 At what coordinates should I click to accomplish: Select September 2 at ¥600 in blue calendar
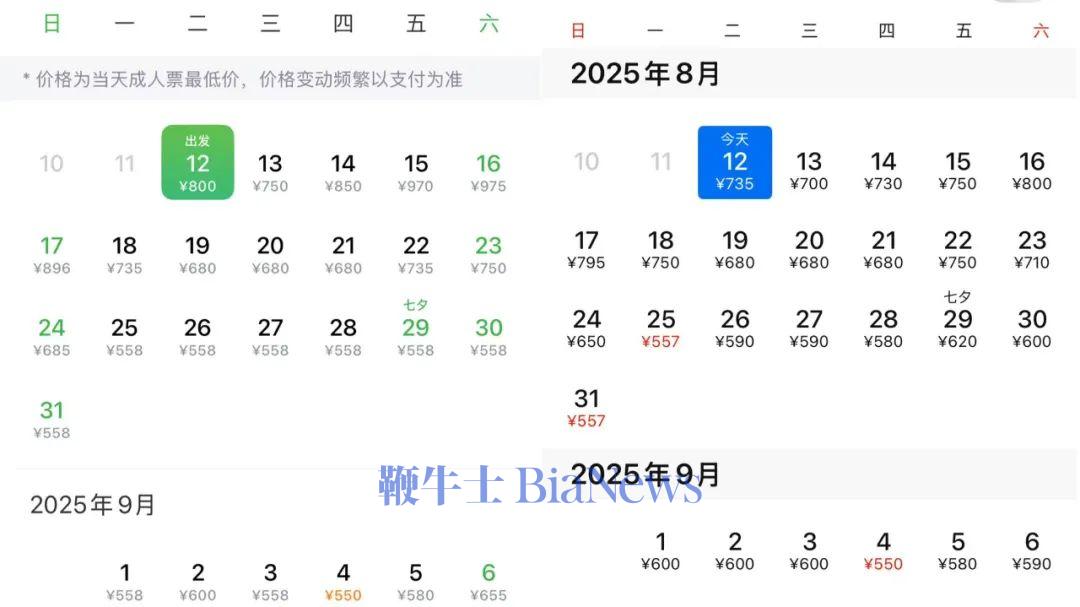click(x=734, y=551)
